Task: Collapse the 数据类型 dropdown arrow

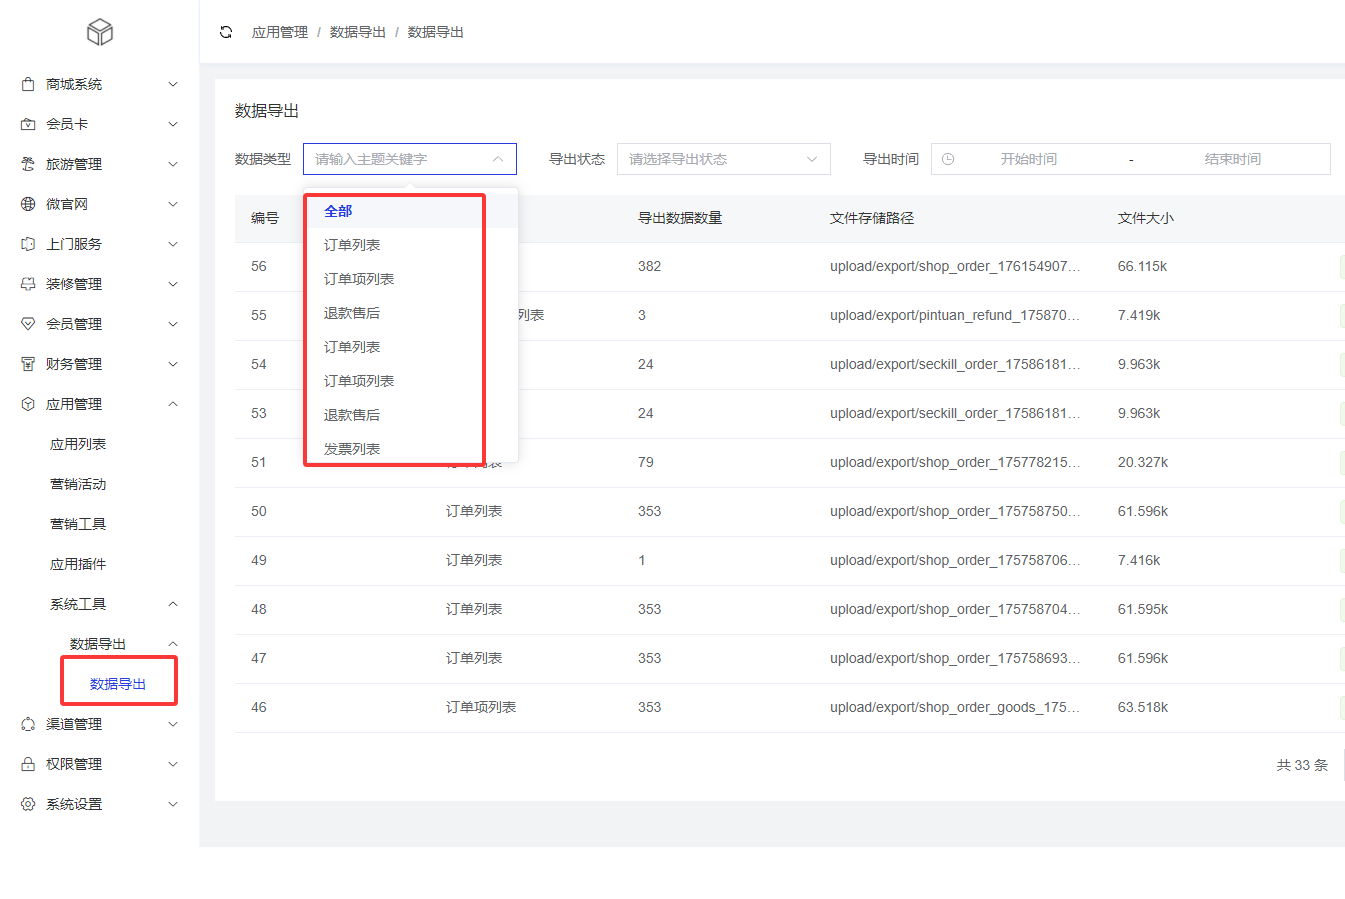Action: [x=498, y=159]
